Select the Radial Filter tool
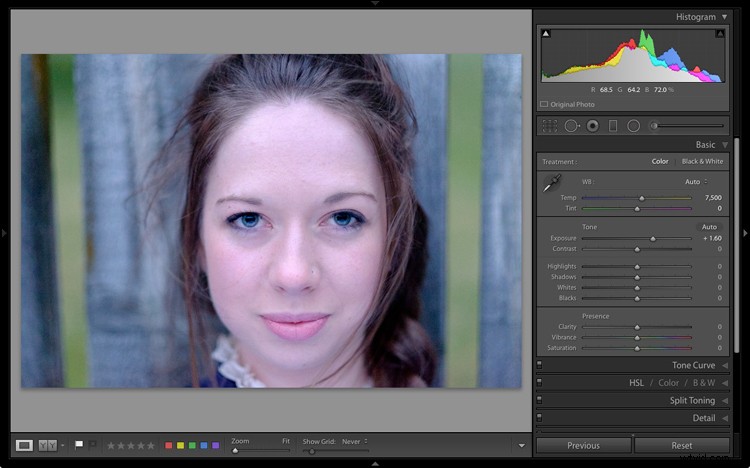Screen dimensions: 750x468 click(x=633, y=126)
